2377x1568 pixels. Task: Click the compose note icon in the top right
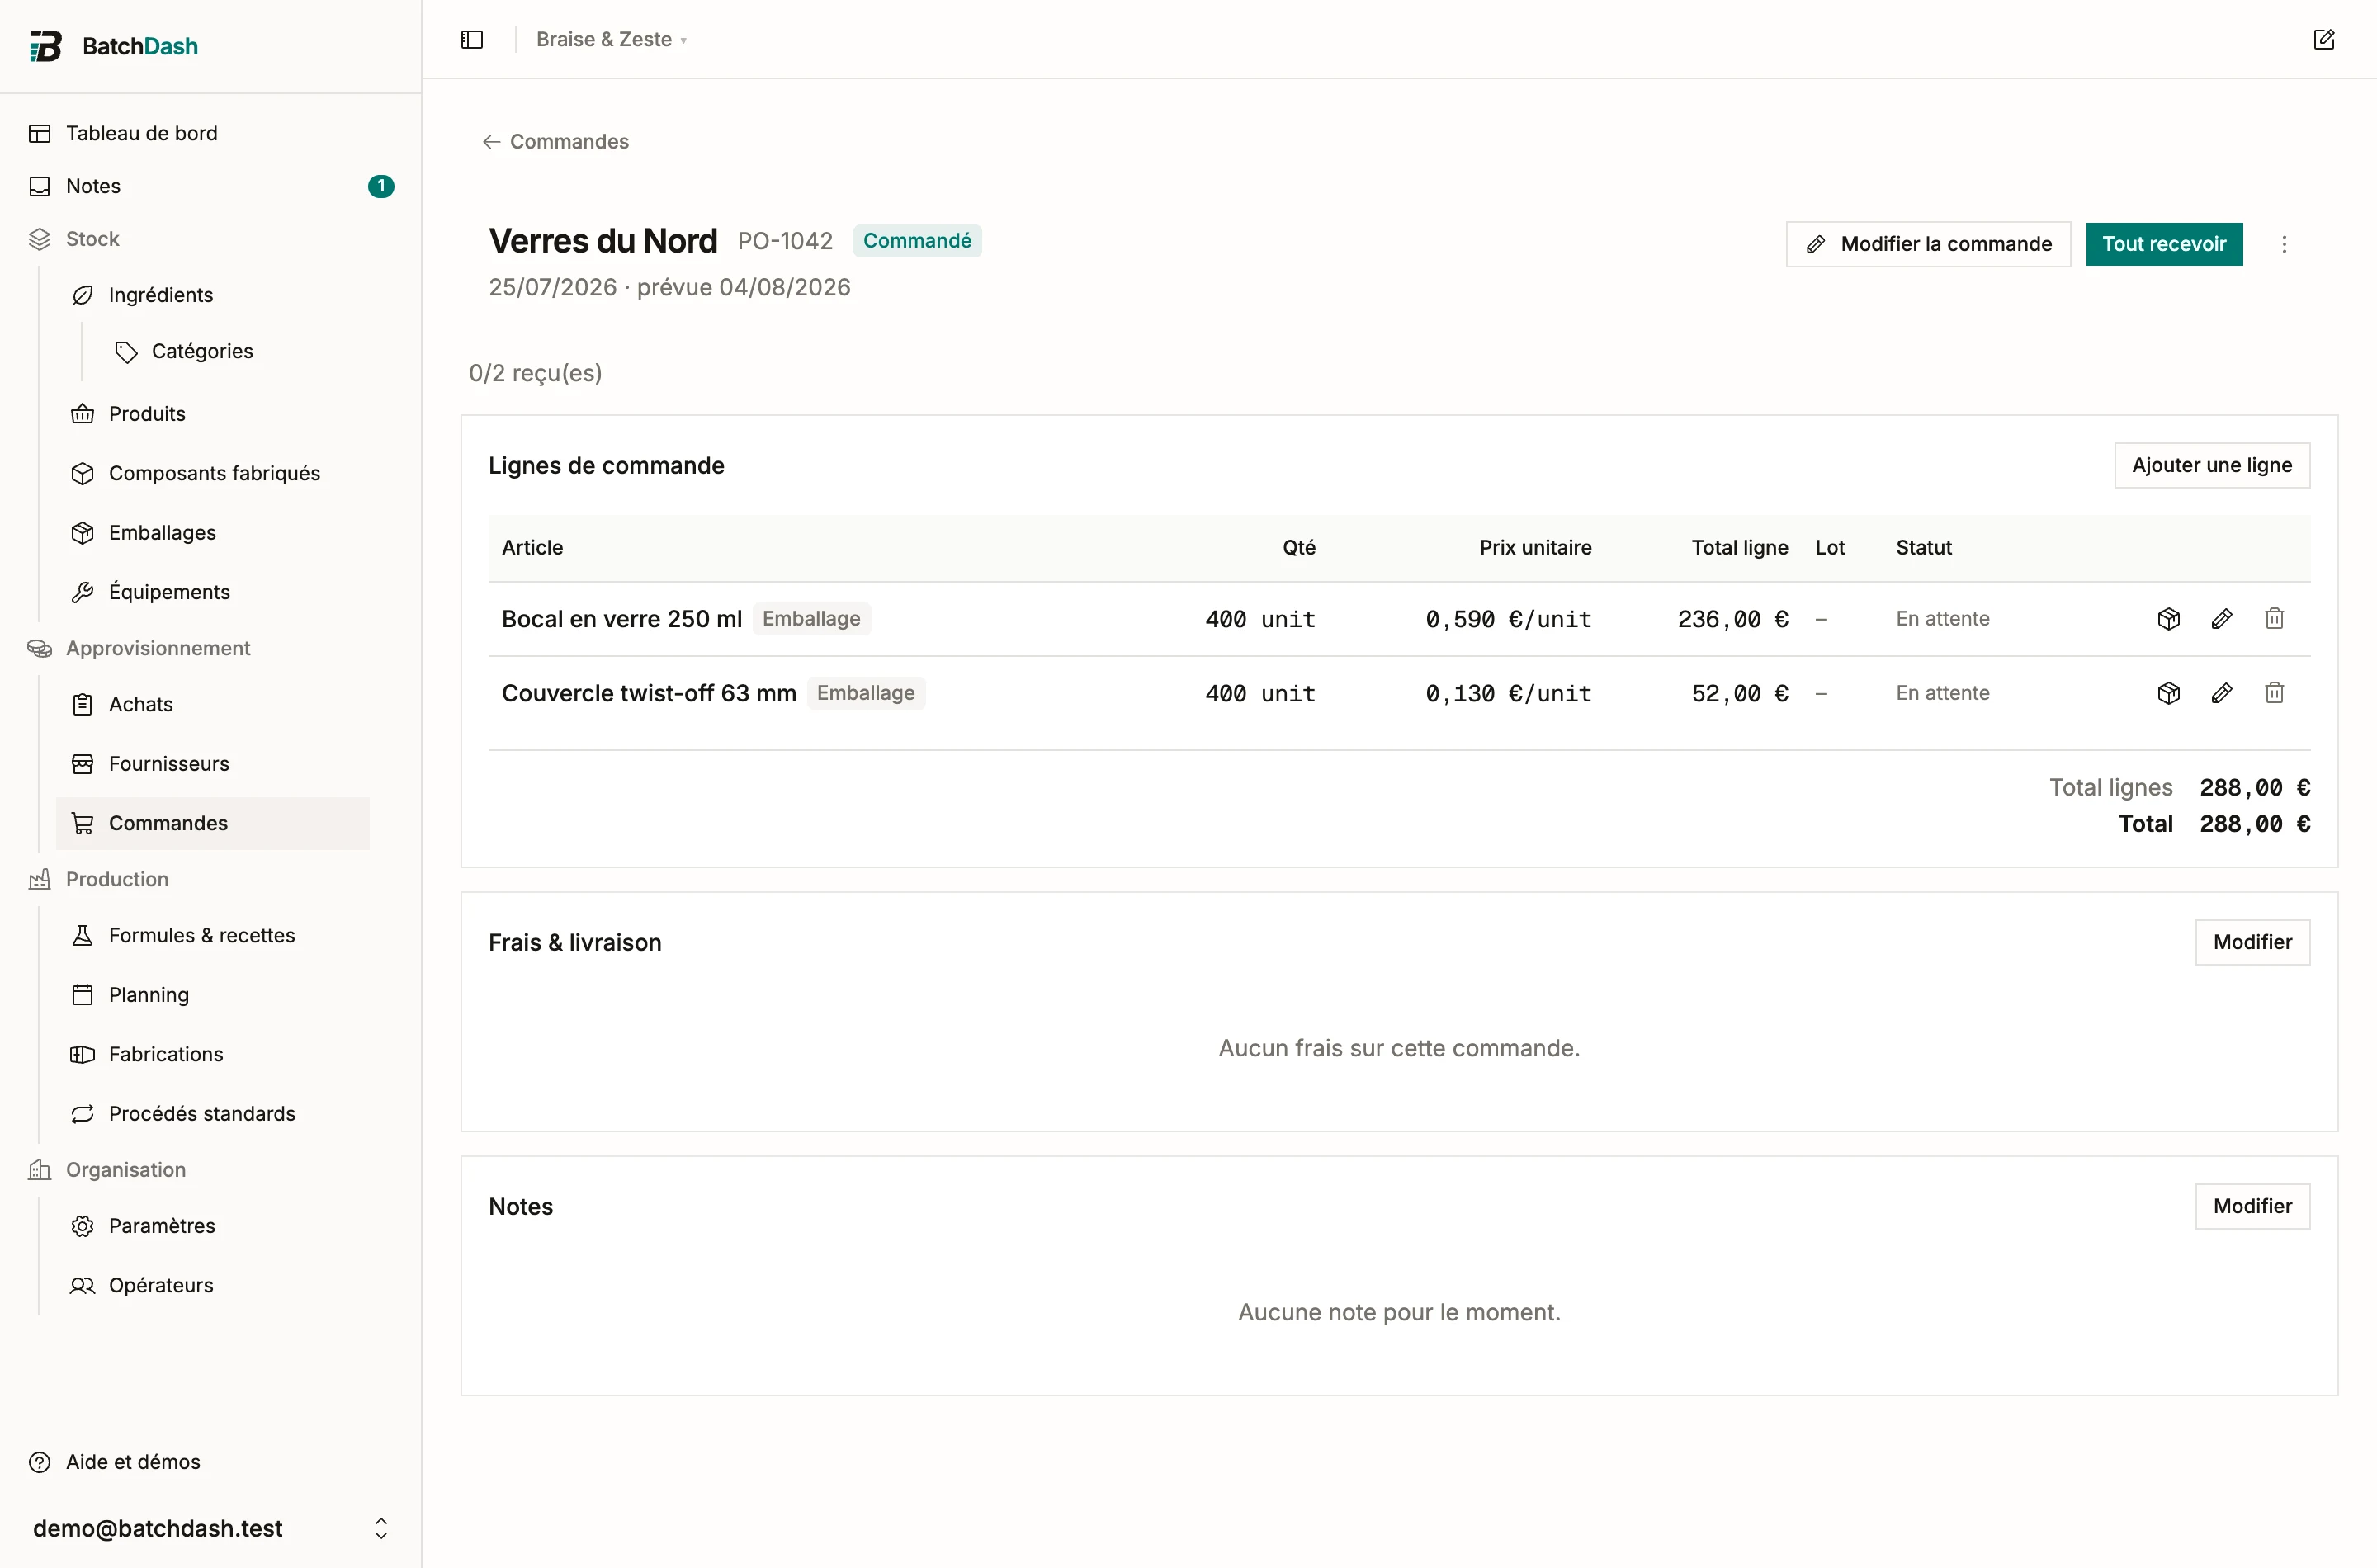tap(2324, 39)
